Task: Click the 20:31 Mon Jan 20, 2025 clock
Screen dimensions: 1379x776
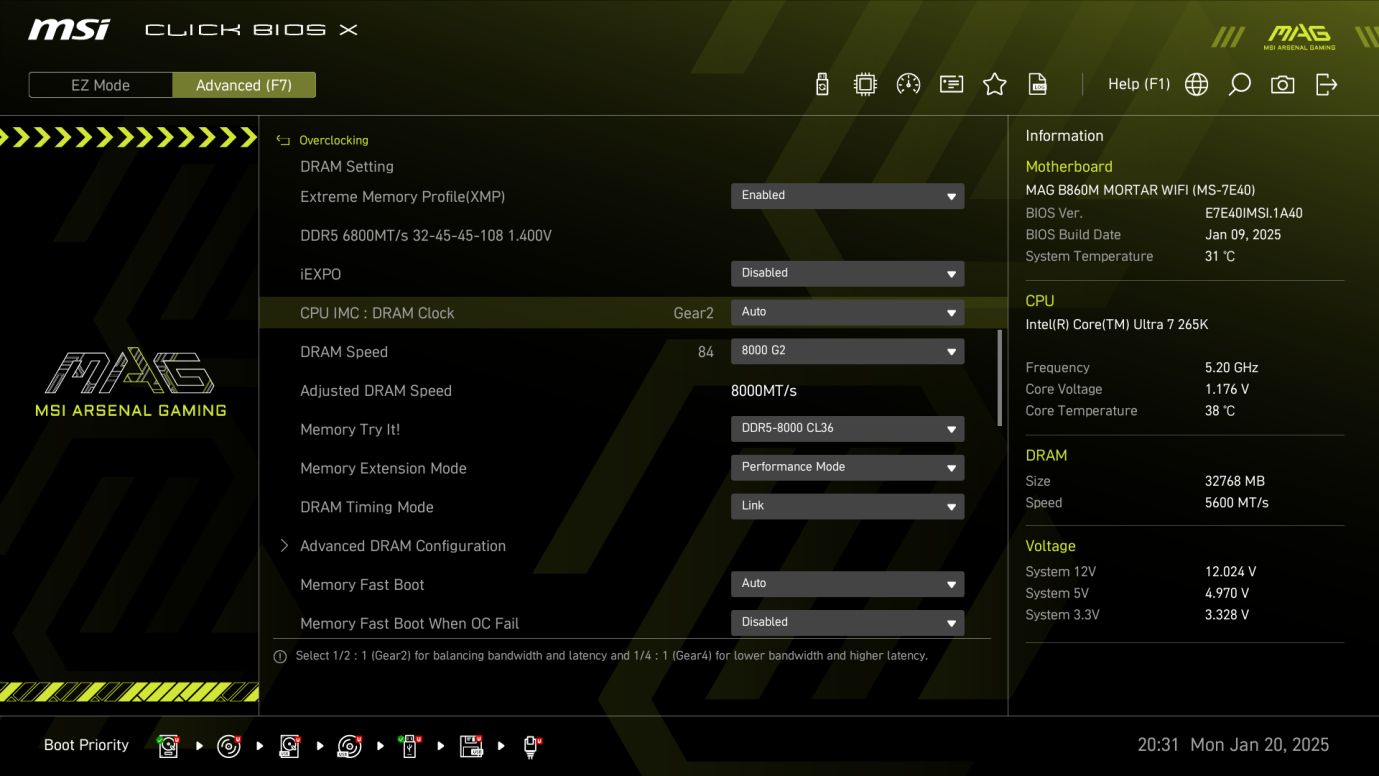Action: [x=1233, y=745]
